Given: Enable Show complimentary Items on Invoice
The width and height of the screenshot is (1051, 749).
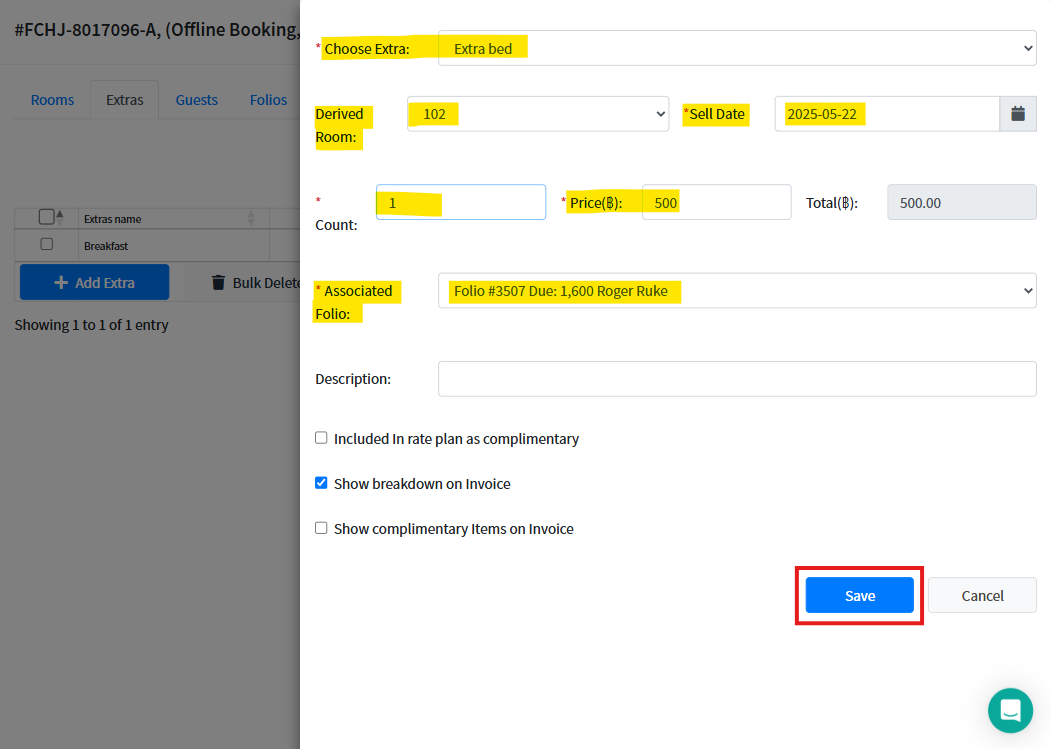Looking at the screenshot, I should (321, 528).
